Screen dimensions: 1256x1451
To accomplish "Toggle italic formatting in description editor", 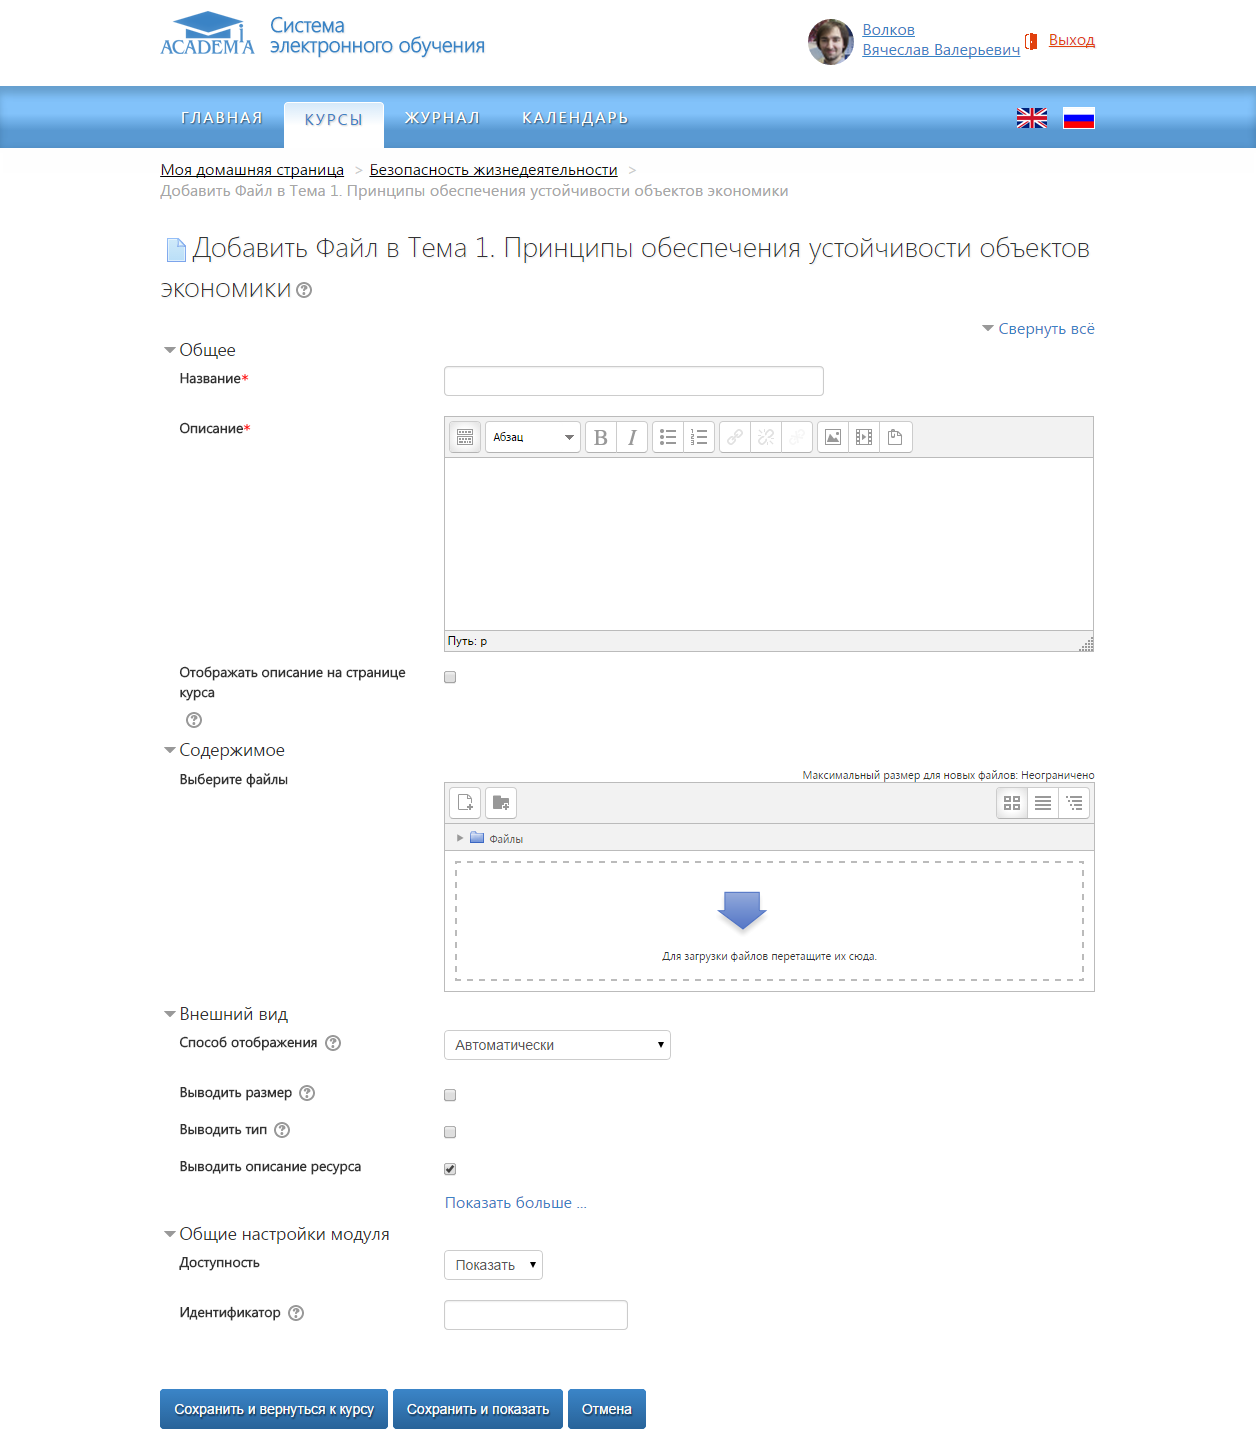I will [632, 438].
